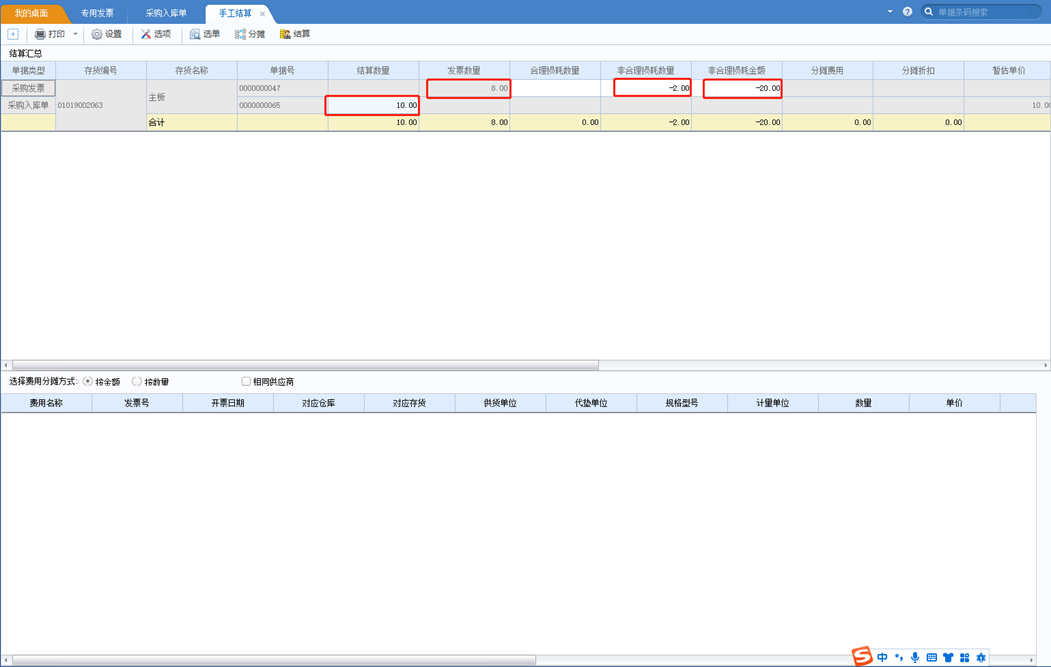Image resolution: width=1051 pixels, height=667 pixels.
Task: Click 存货名称 column header
Action: click(192, 70)
